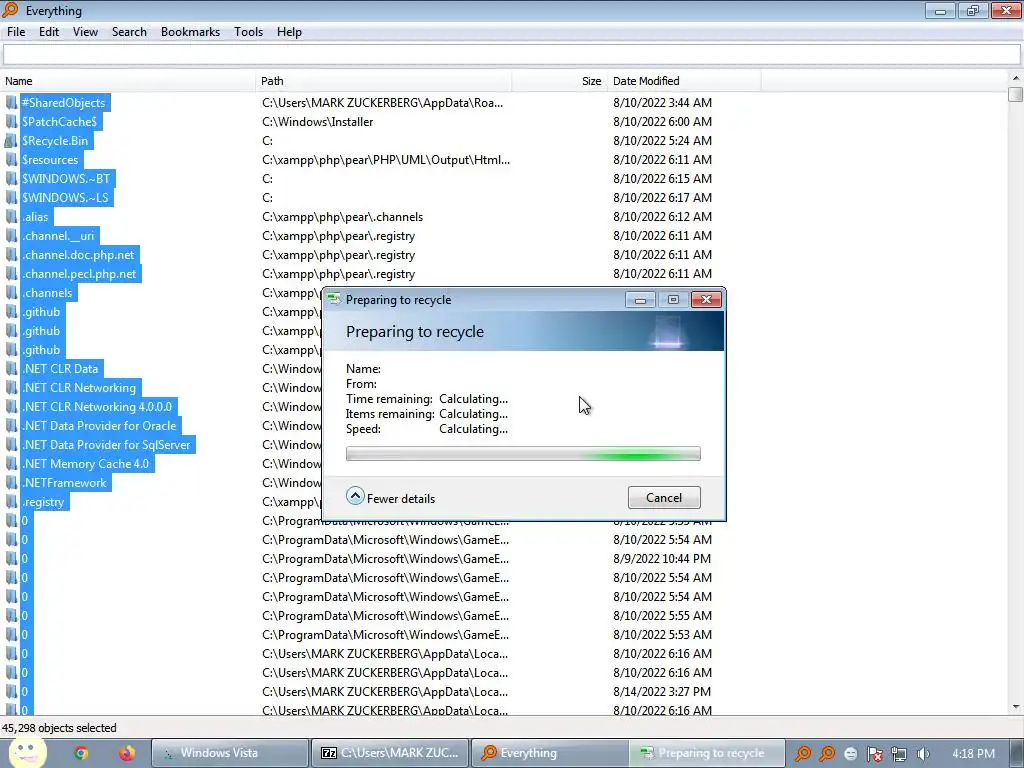The image size is (1024, 768).
Task: Click the C:\xampp\php\pear\.channels path cell
Action: pos(342,217)
